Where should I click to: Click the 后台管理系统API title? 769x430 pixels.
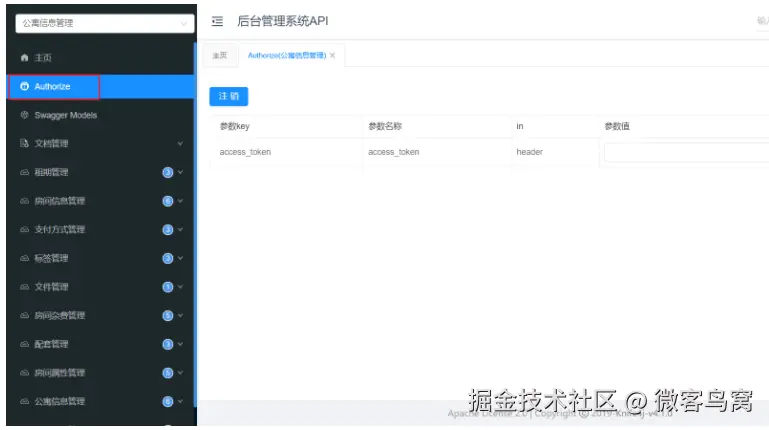(x=282, y=21)
